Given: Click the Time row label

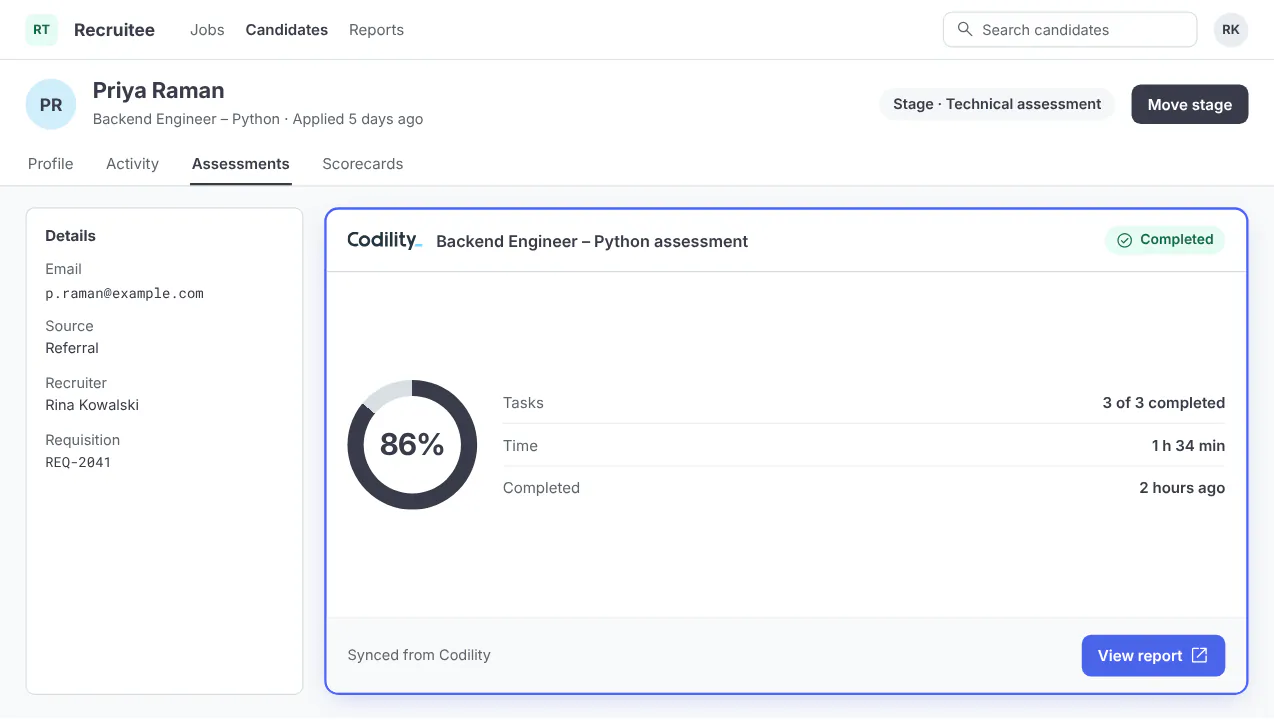Looking at the screenshot, I should click(520, 446).
